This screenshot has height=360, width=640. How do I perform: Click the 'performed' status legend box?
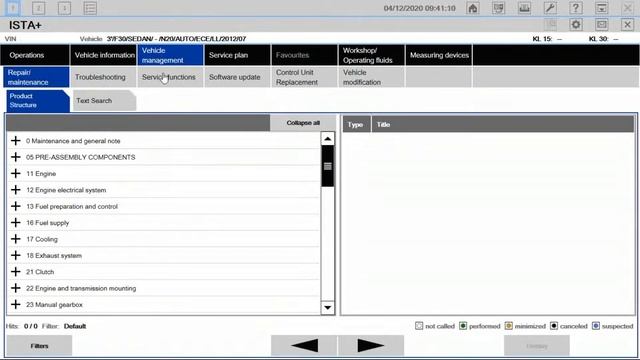[x=463, y=326]
